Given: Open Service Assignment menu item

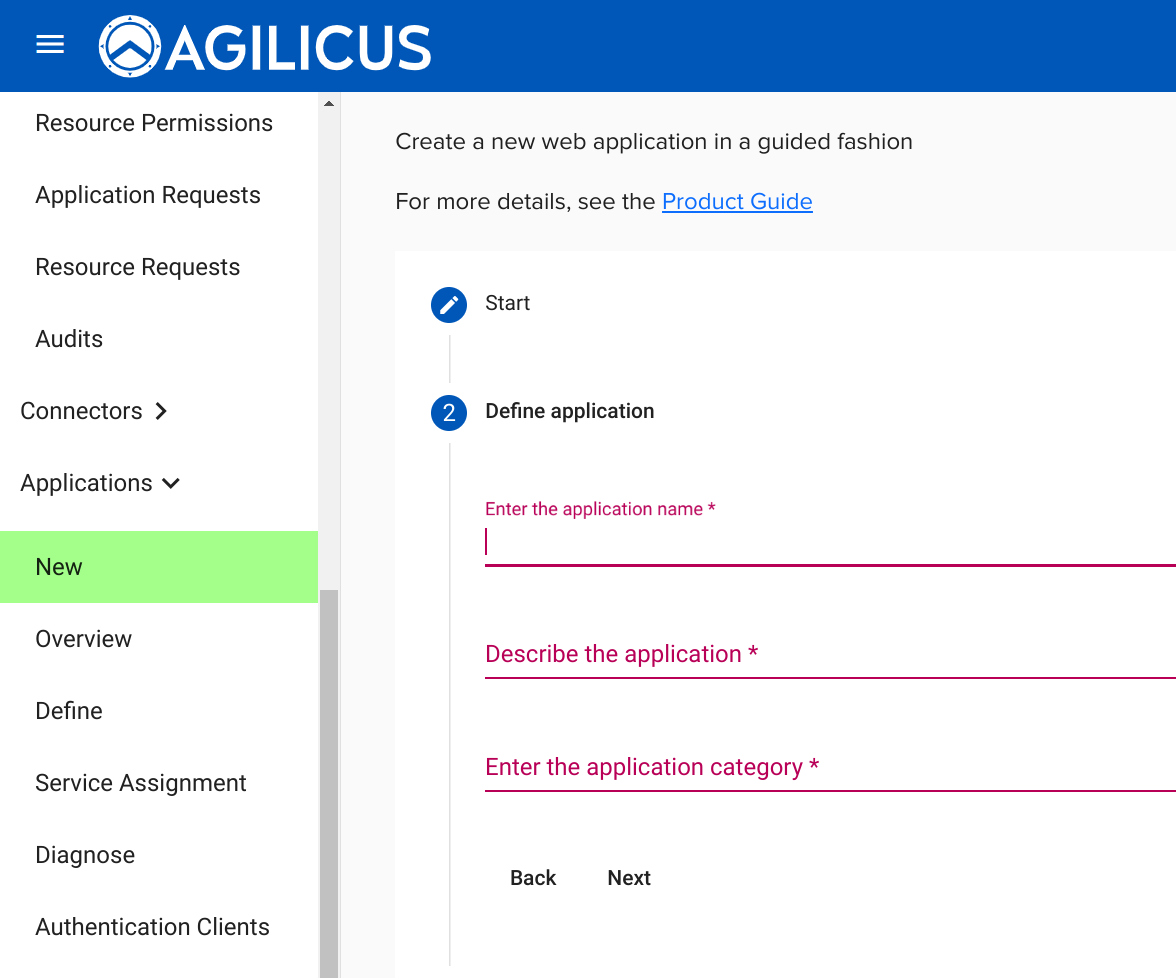Looking at the screenshot, I should pyautogui.click(x=141, y=783).
